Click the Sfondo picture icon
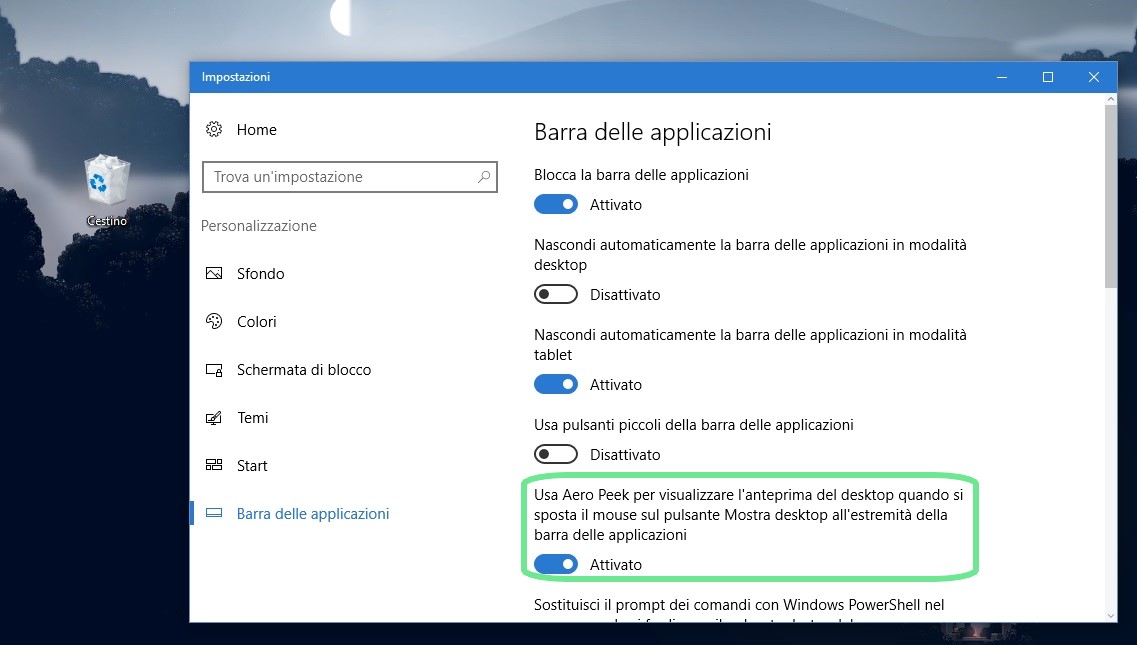Viewport: 1137px width, 645px height. pos(214,274)
